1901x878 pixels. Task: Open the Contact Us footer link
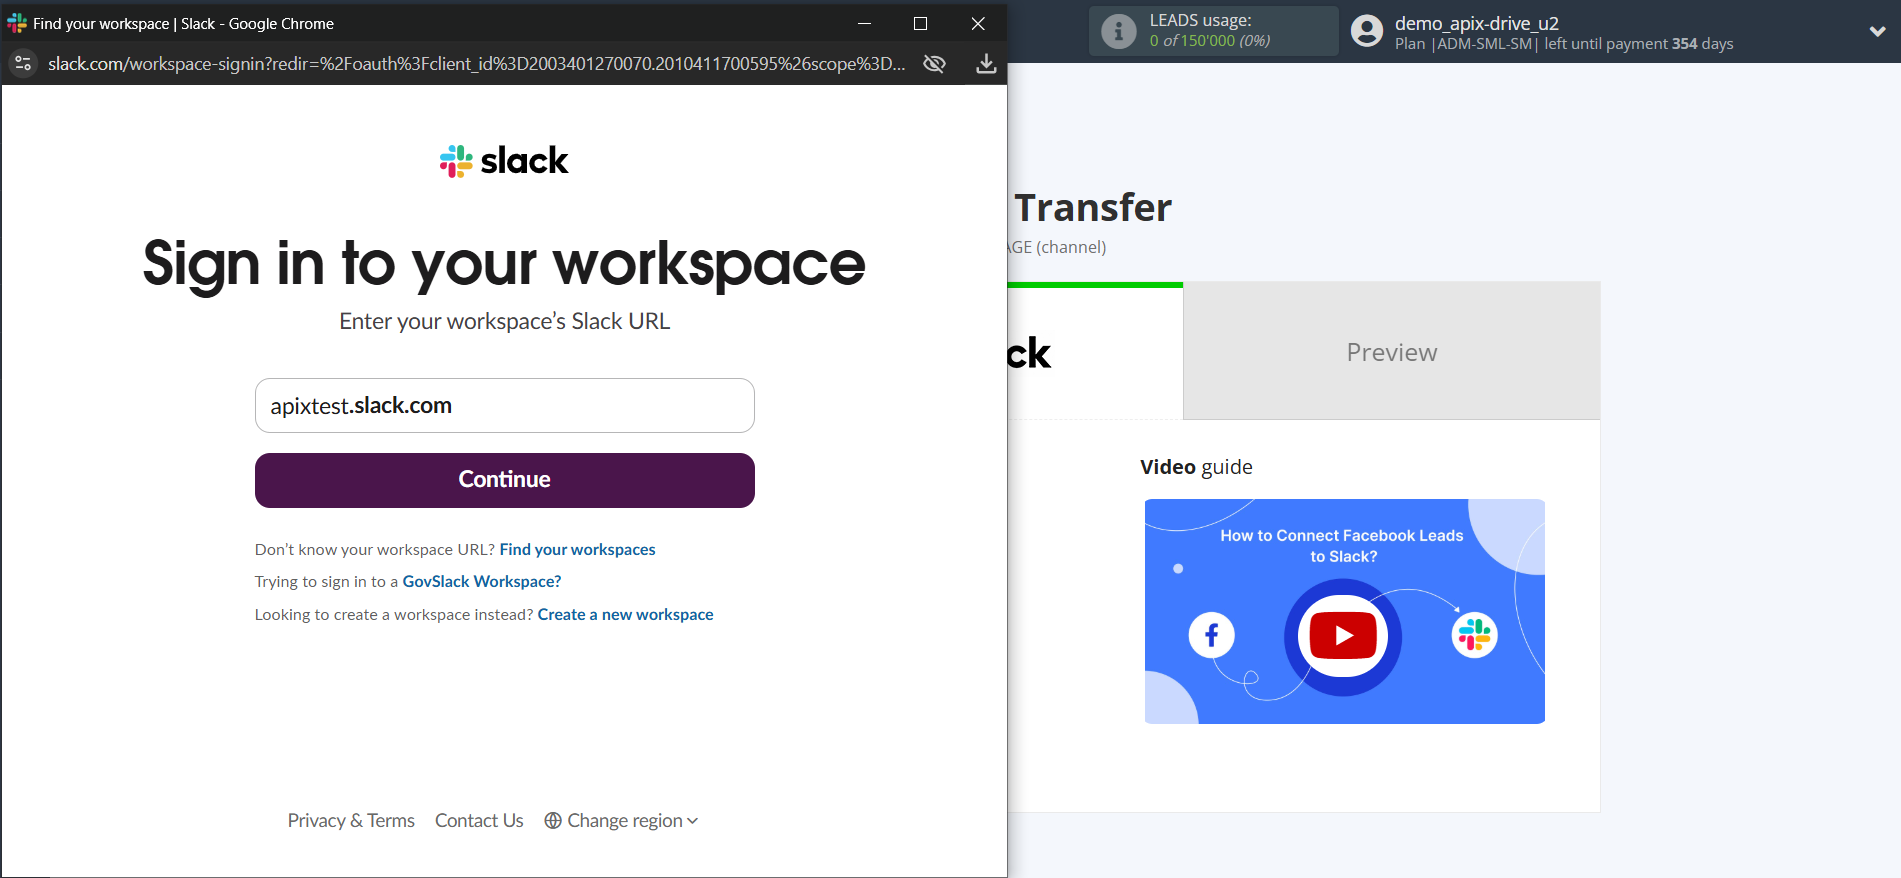(x=479, y=821)
